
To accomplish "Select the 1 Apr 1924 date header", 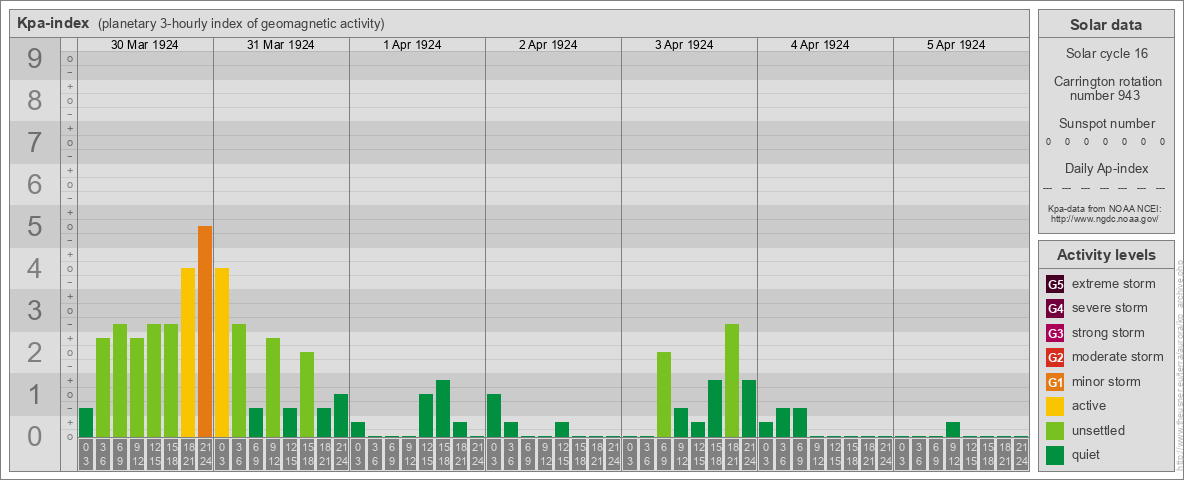I will click(412, 45).
